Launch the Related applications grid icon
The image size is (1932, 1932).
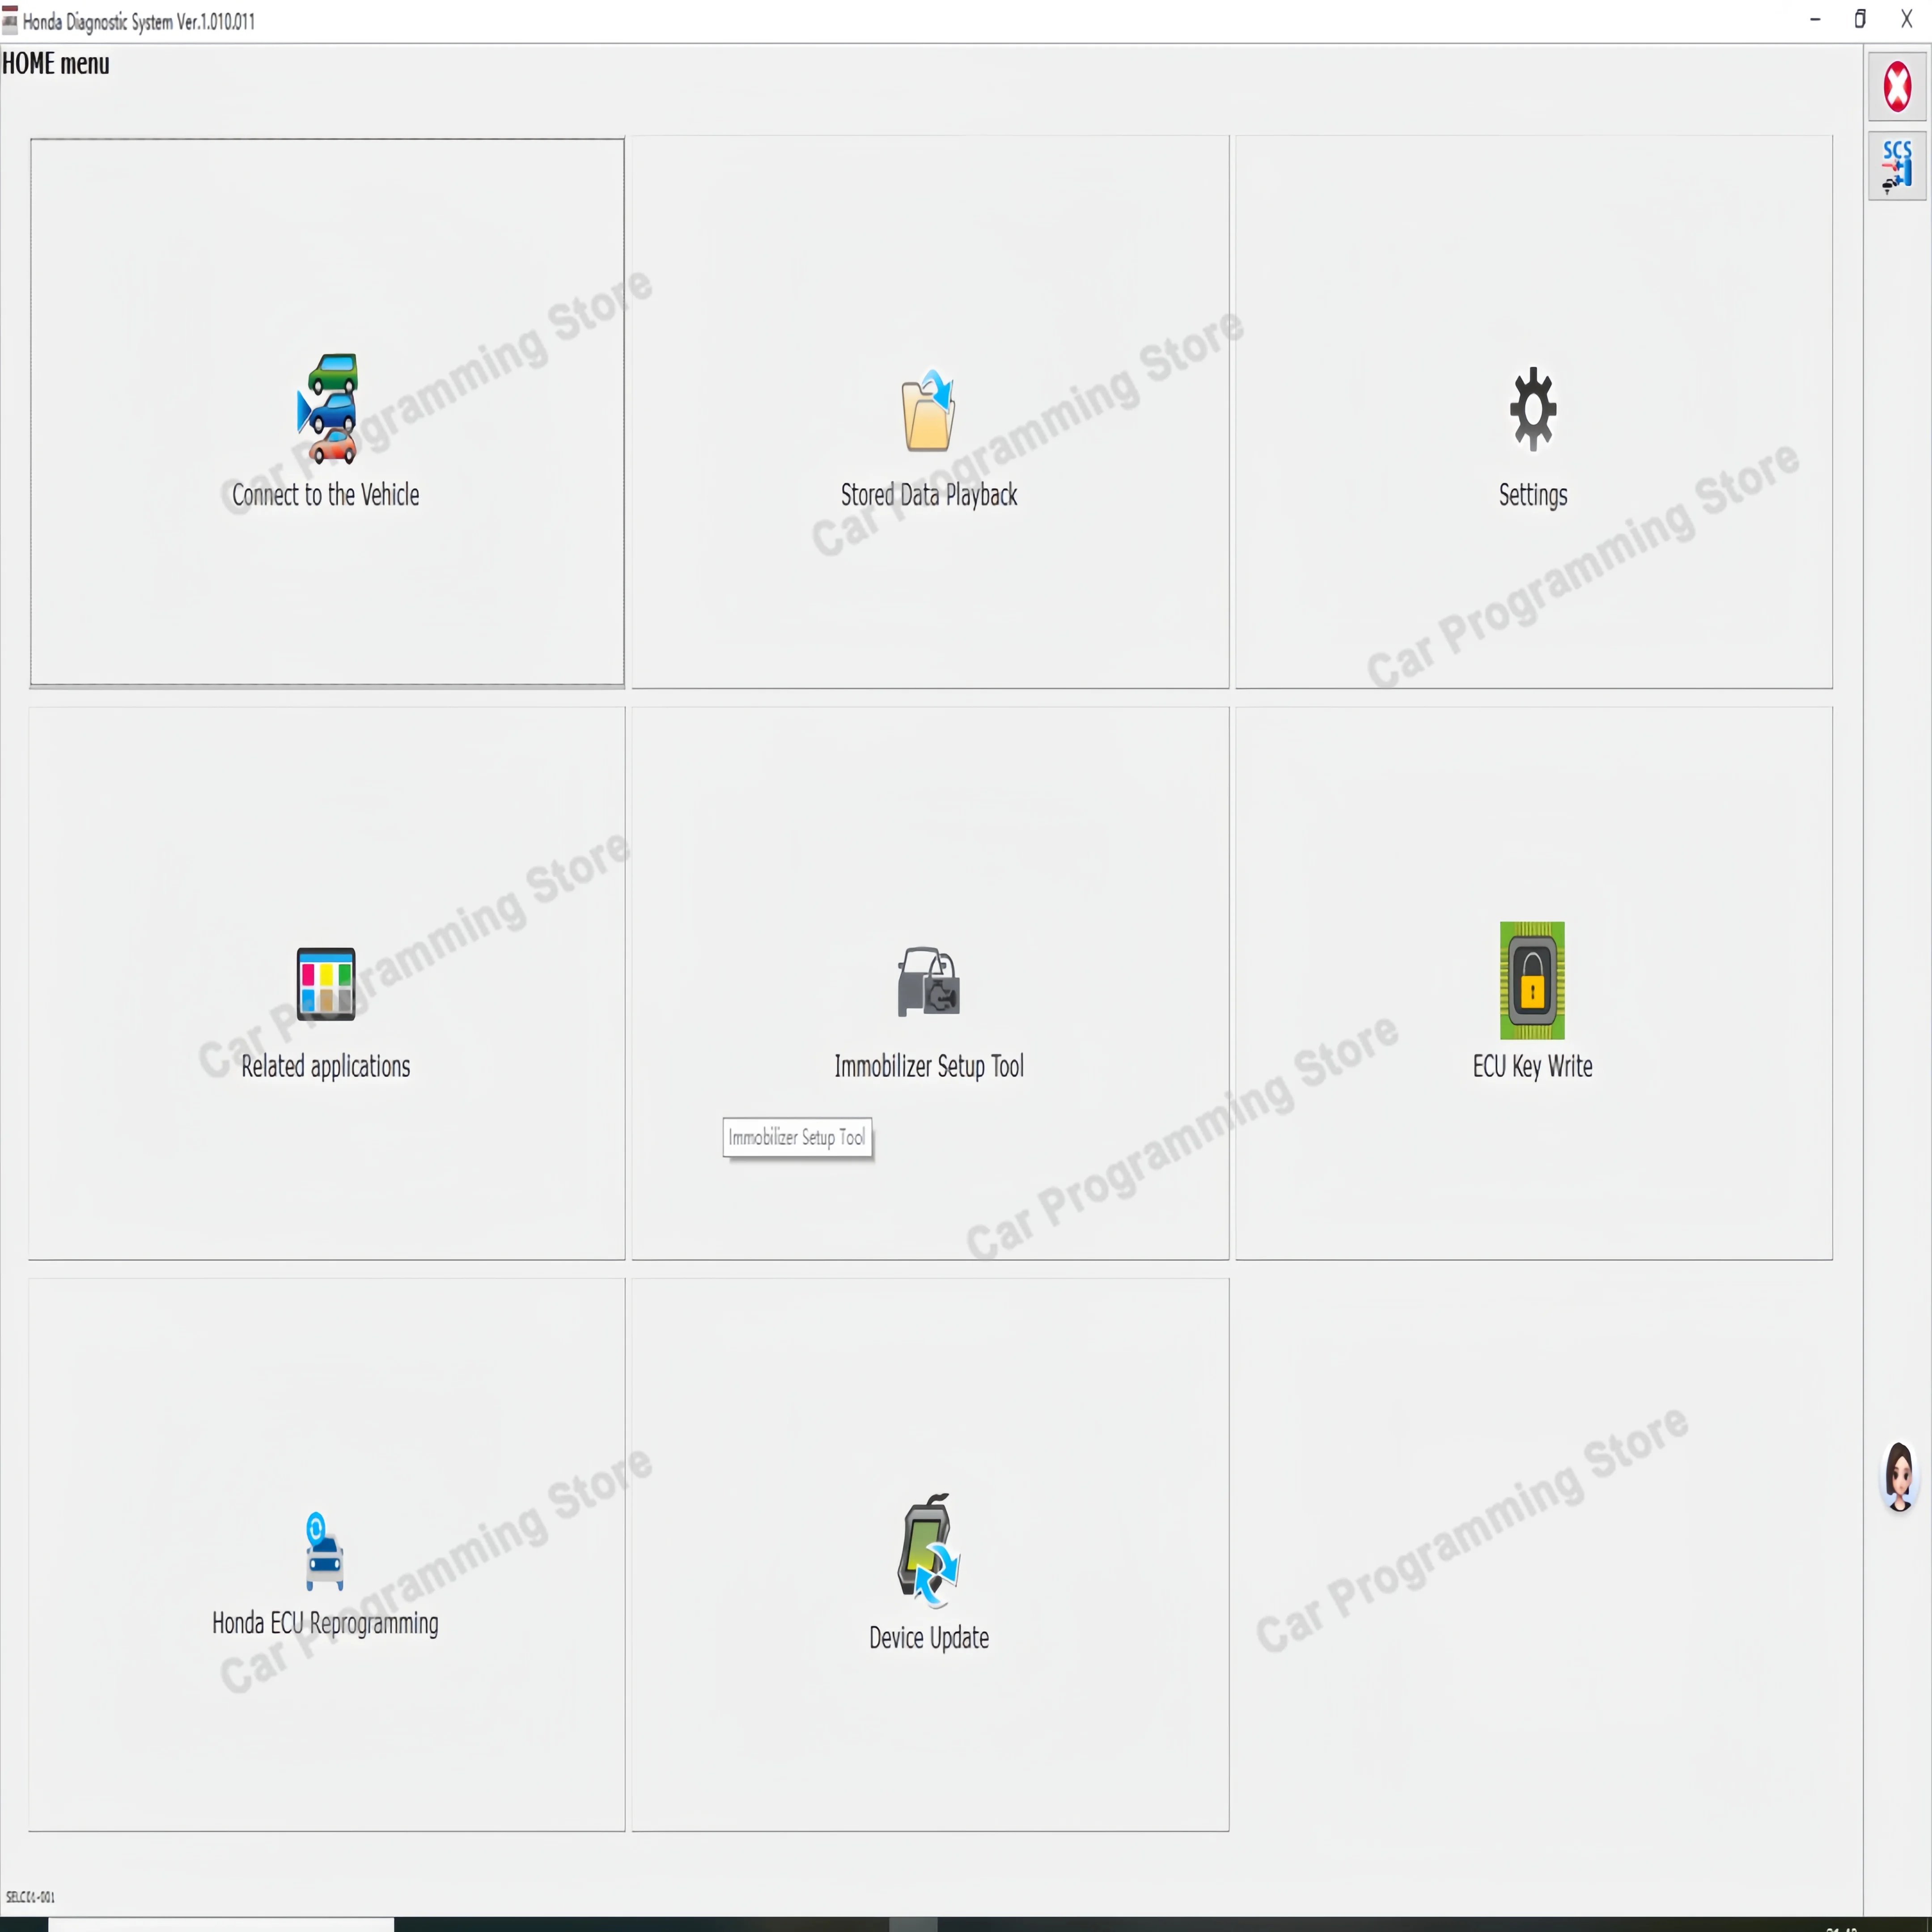[x=326, y=984]
